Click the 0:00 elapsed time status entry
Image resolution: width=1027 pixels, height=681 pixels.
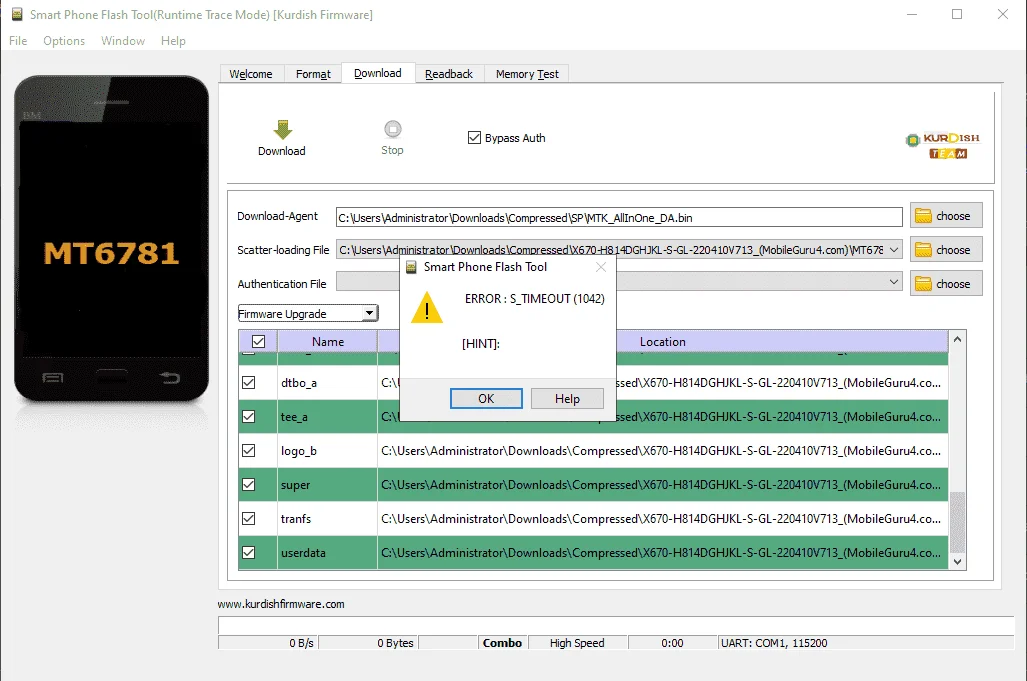(x=672, y=643)
